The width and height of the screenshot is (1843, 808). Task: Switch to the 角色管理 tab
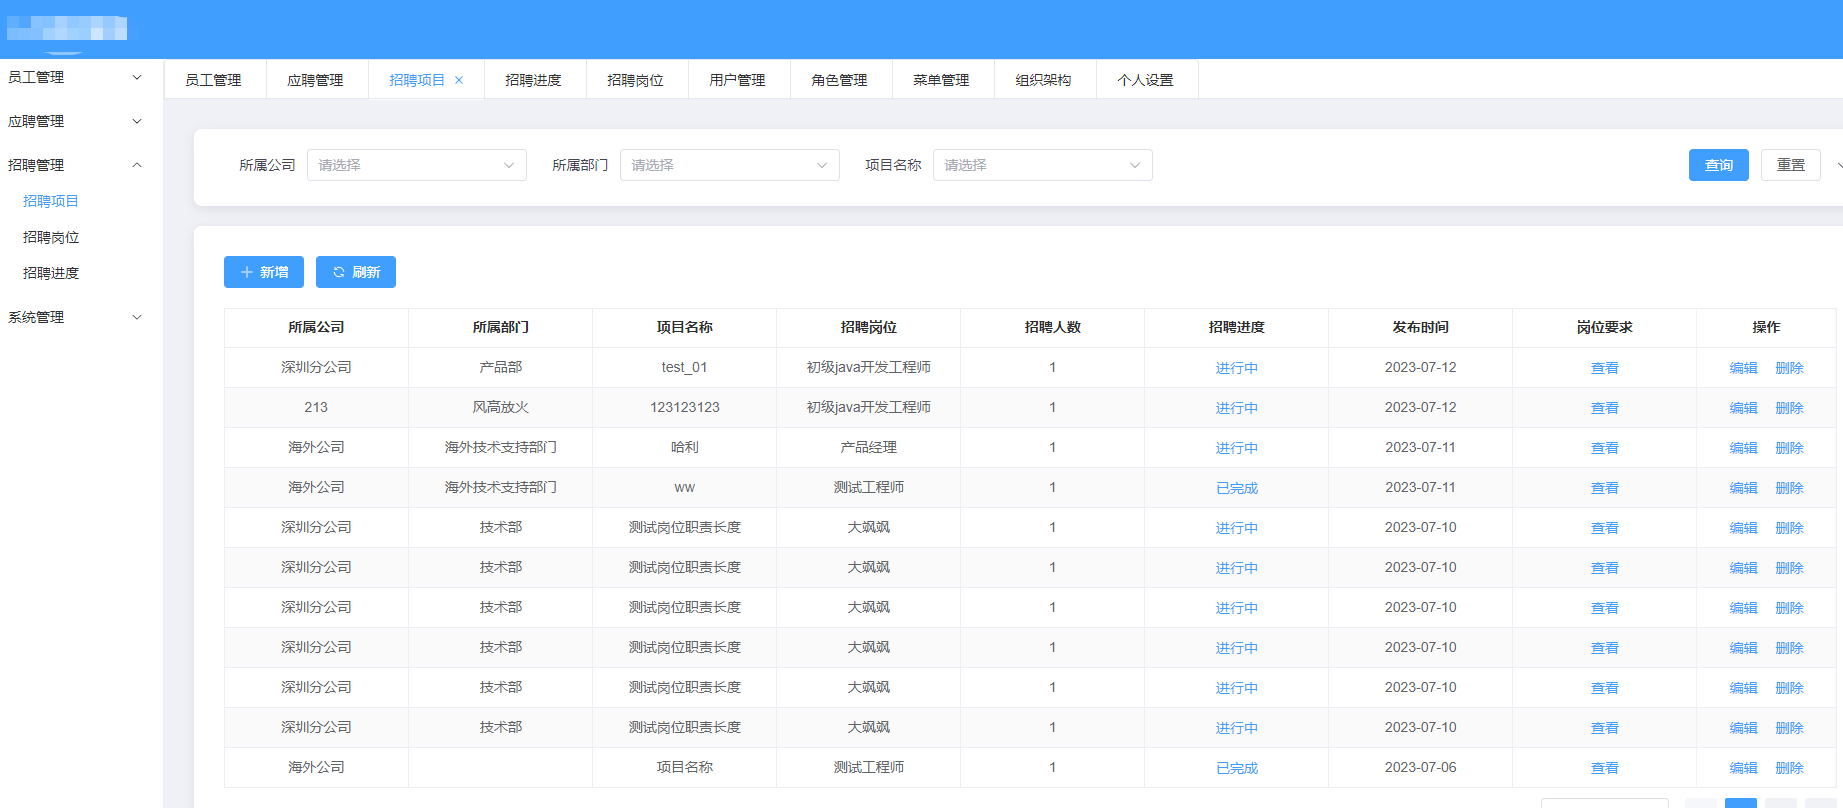pos(840,80)
